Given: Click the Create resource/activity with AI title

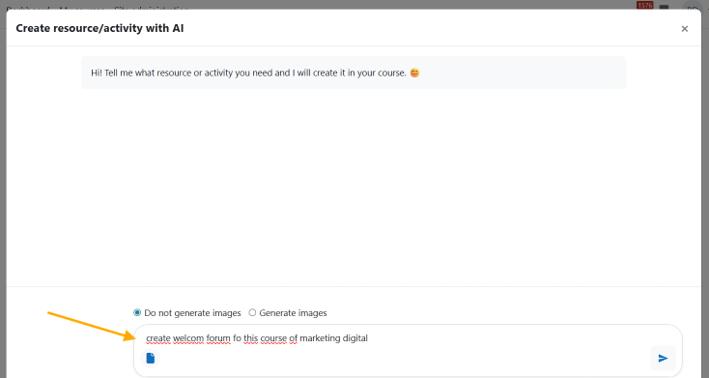Looking at the screenshot, I should click(x=100, y=28).
